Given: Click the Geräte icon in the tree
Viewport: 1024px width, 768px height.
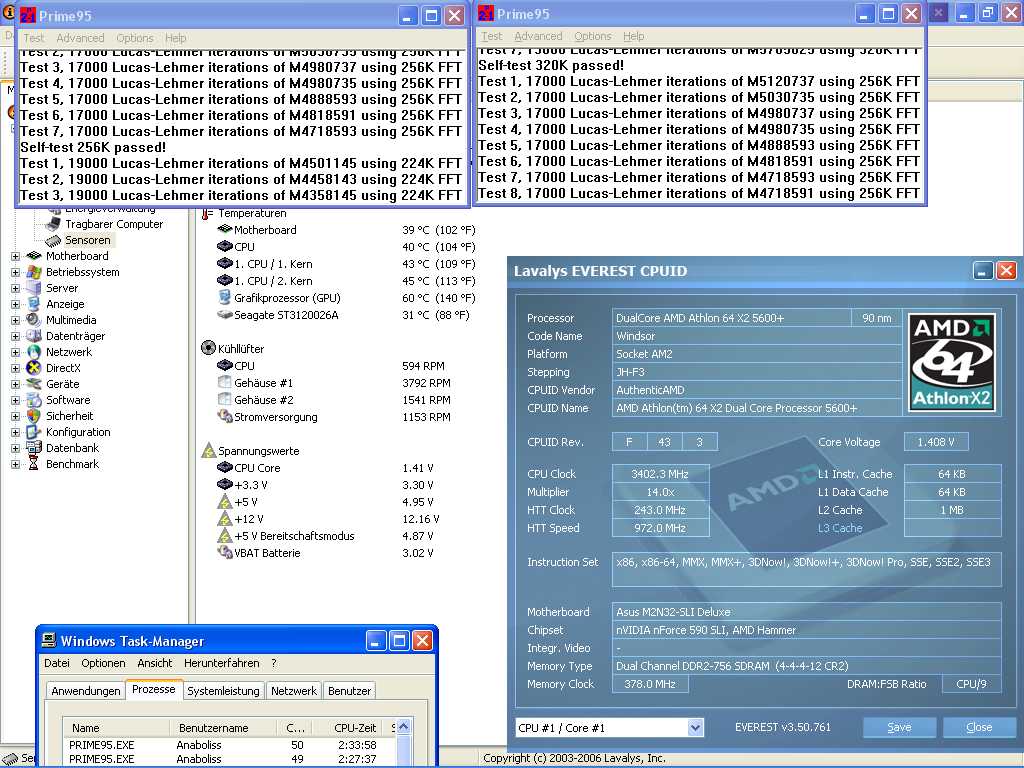Looking at the screenshot, I should pyautogui.click(x=33, y=384).
